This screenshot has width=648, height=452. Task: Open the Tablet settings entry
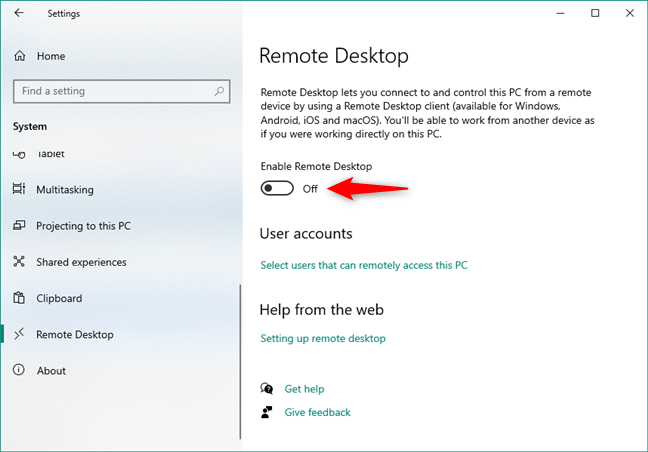[51, 154]
